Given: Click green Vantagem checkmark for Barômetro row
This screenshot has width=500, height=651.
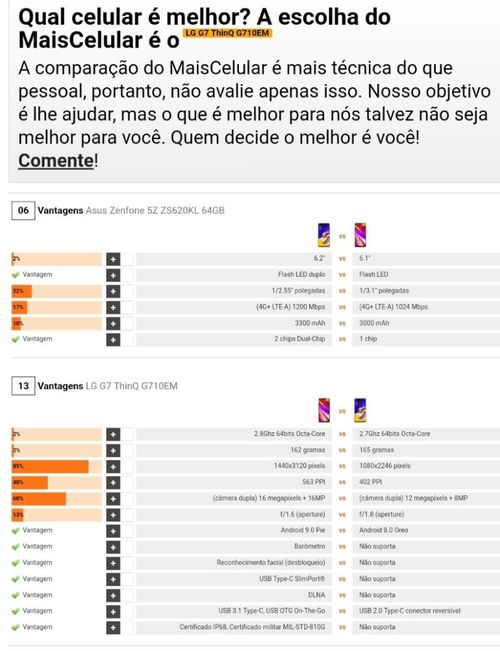Looking at the screenshot, I should [15, 547].
